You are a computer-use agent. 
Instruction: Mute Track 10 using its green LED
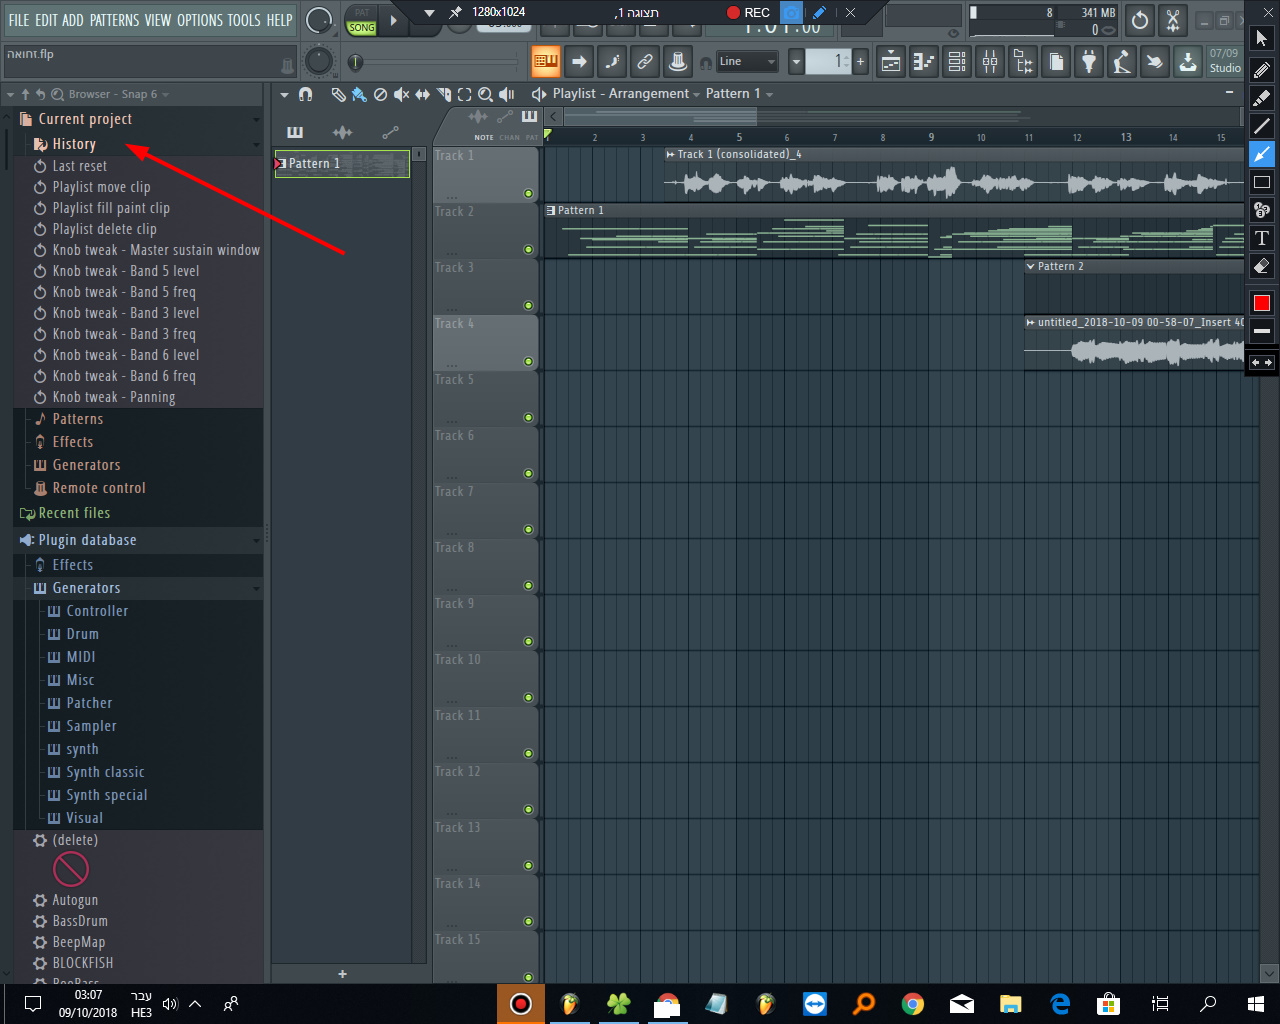click(x=528, y=698)
